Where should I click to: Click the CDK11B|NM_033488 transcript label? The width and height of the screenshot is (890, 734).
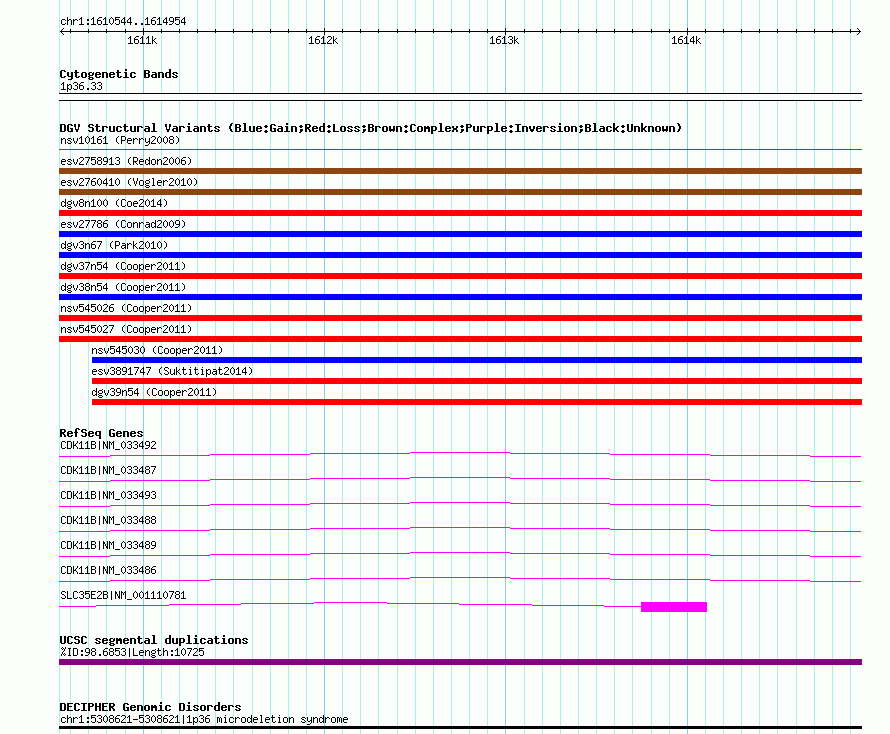[108, 520]
